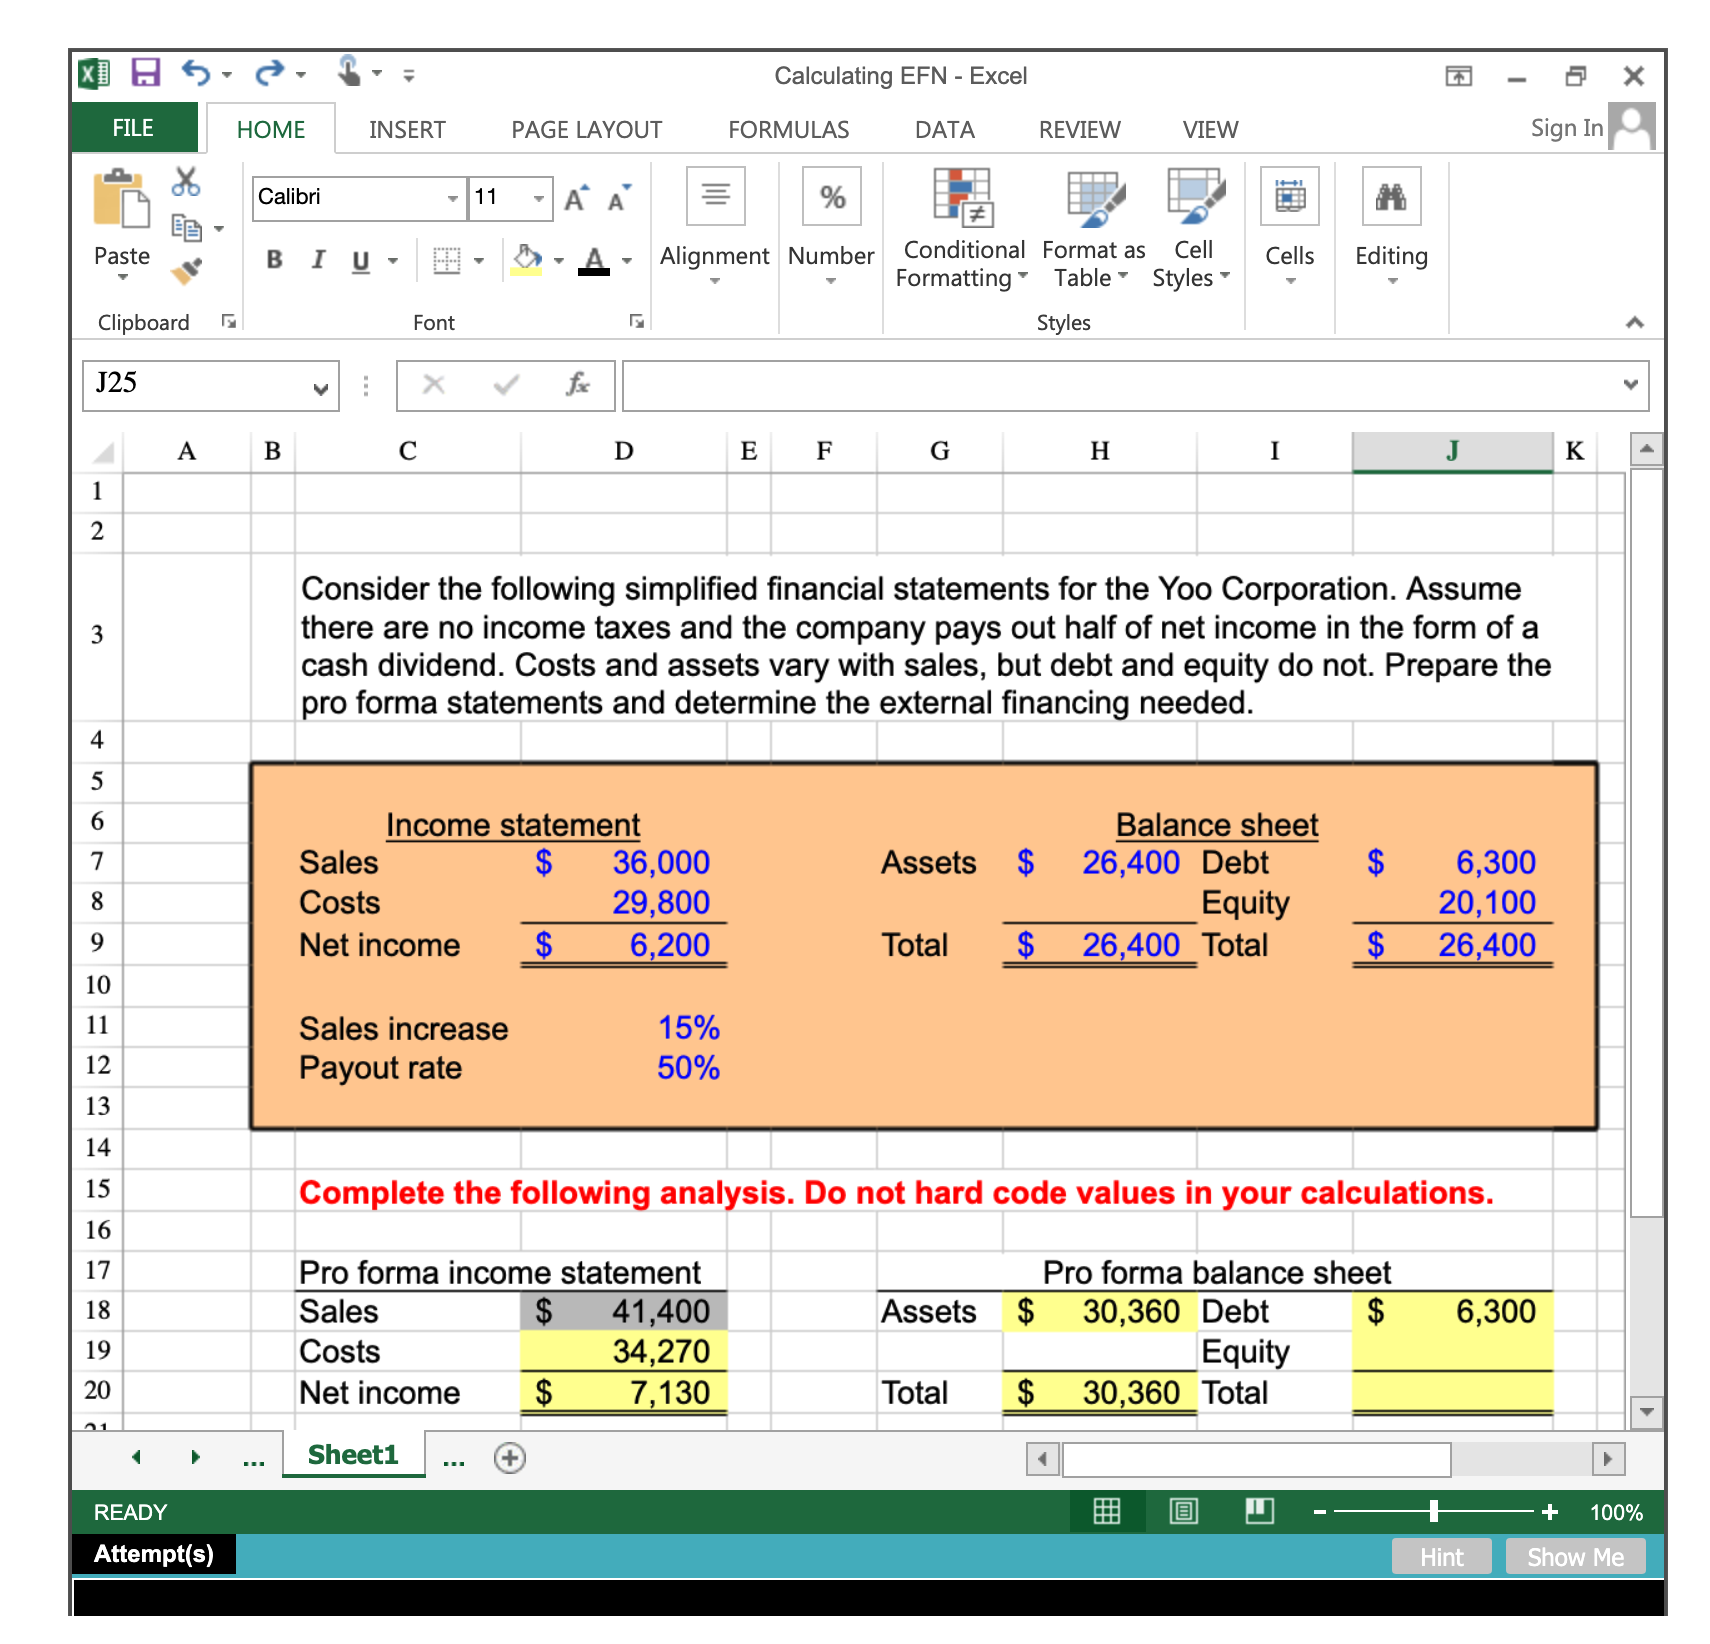1710x1644 pixels.
Task: Activate the Format Painter brush
Action: [186, 270]
